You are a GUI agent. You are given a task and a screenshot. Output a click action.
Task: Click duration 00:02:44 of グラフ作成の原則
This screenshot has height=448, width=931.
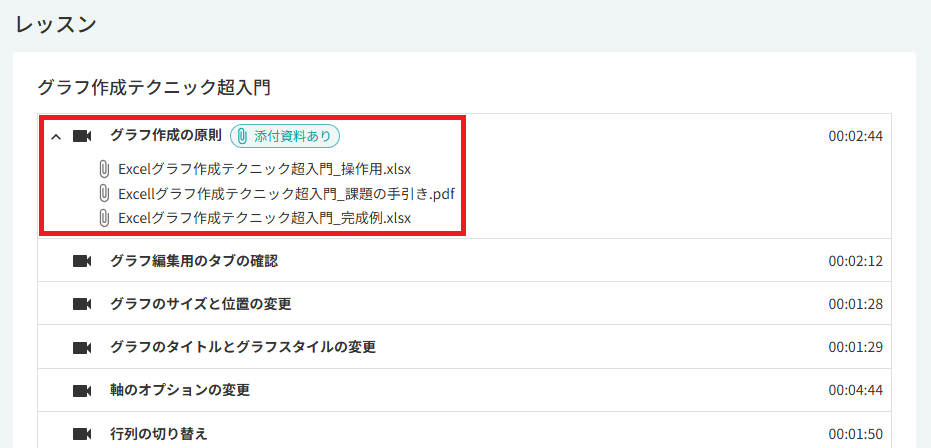click(x=856, y=136)
